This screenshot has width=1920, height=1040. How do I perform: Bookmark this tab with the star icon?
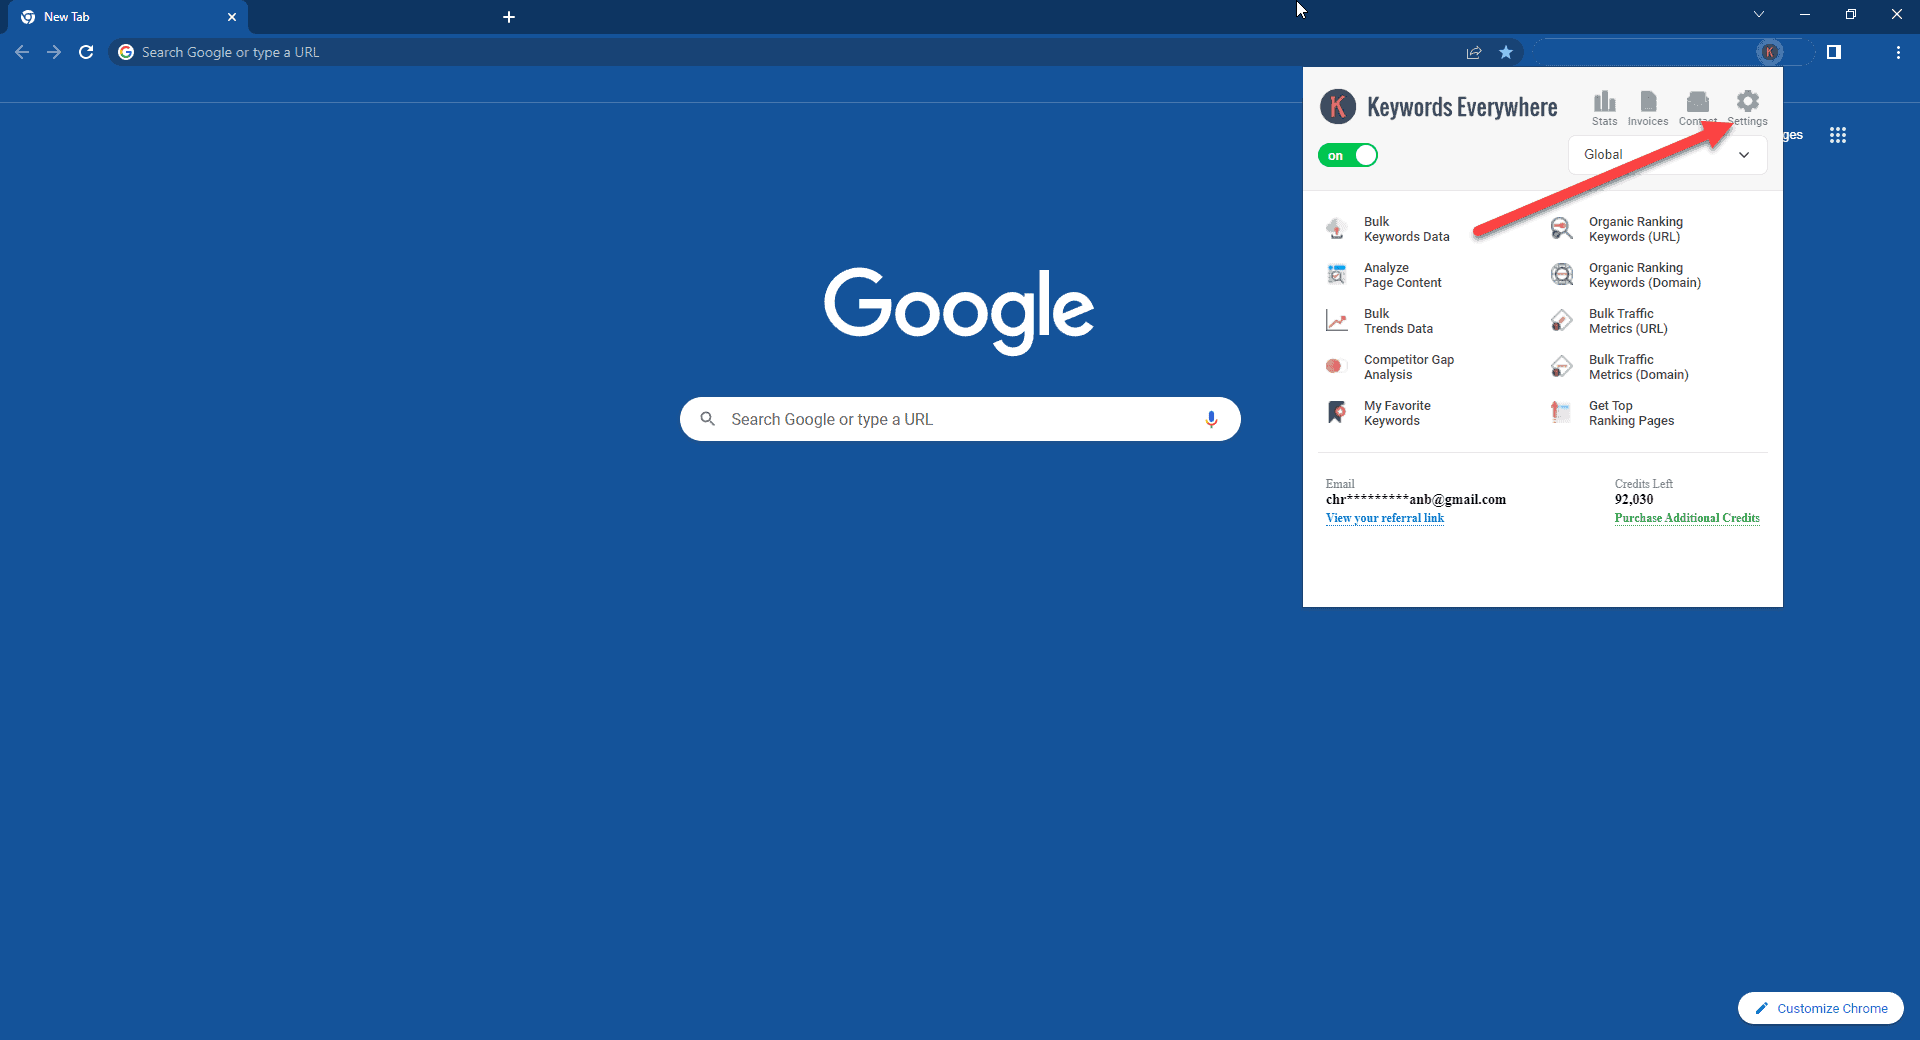[x=1505, y=52]
